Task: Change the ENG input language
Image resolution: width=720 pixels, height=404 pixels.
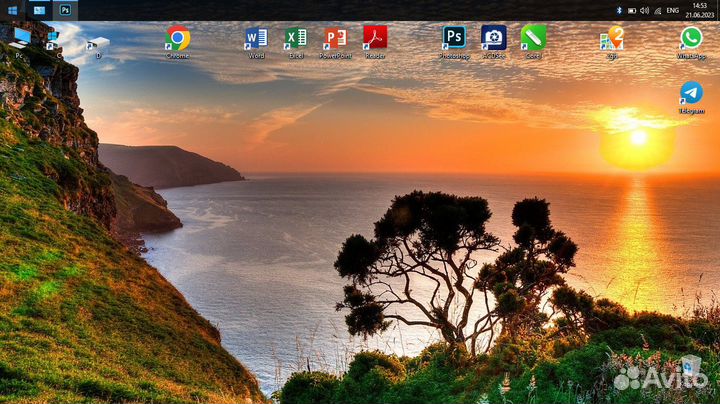Action: (x=673, y=10)
